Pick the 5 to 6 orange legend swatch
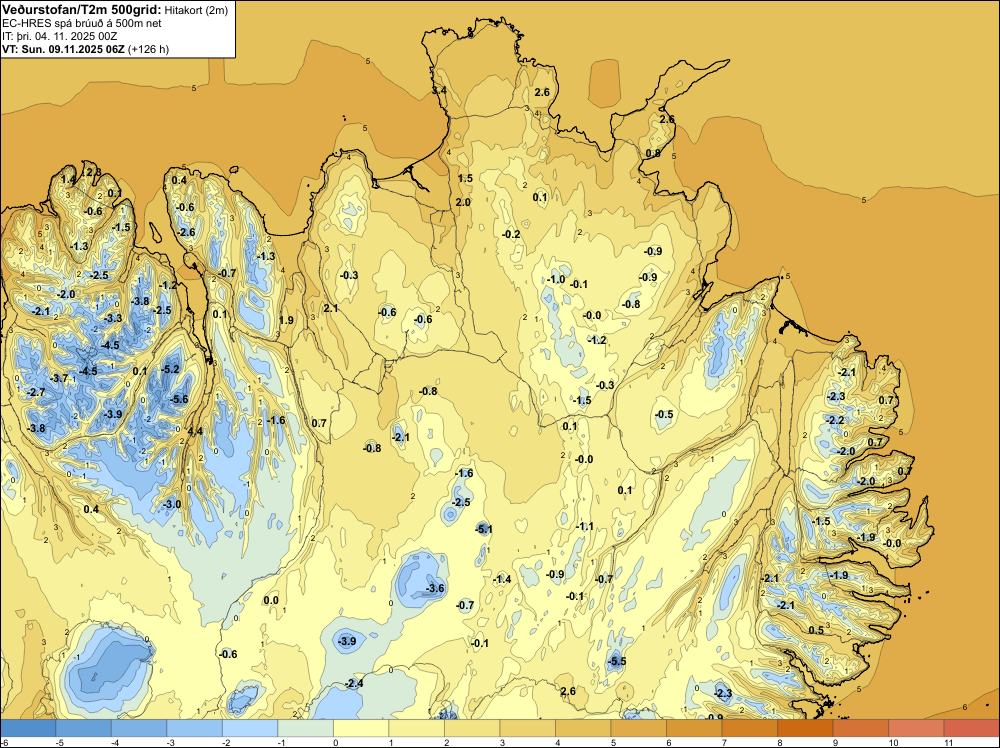 [638, 728]
